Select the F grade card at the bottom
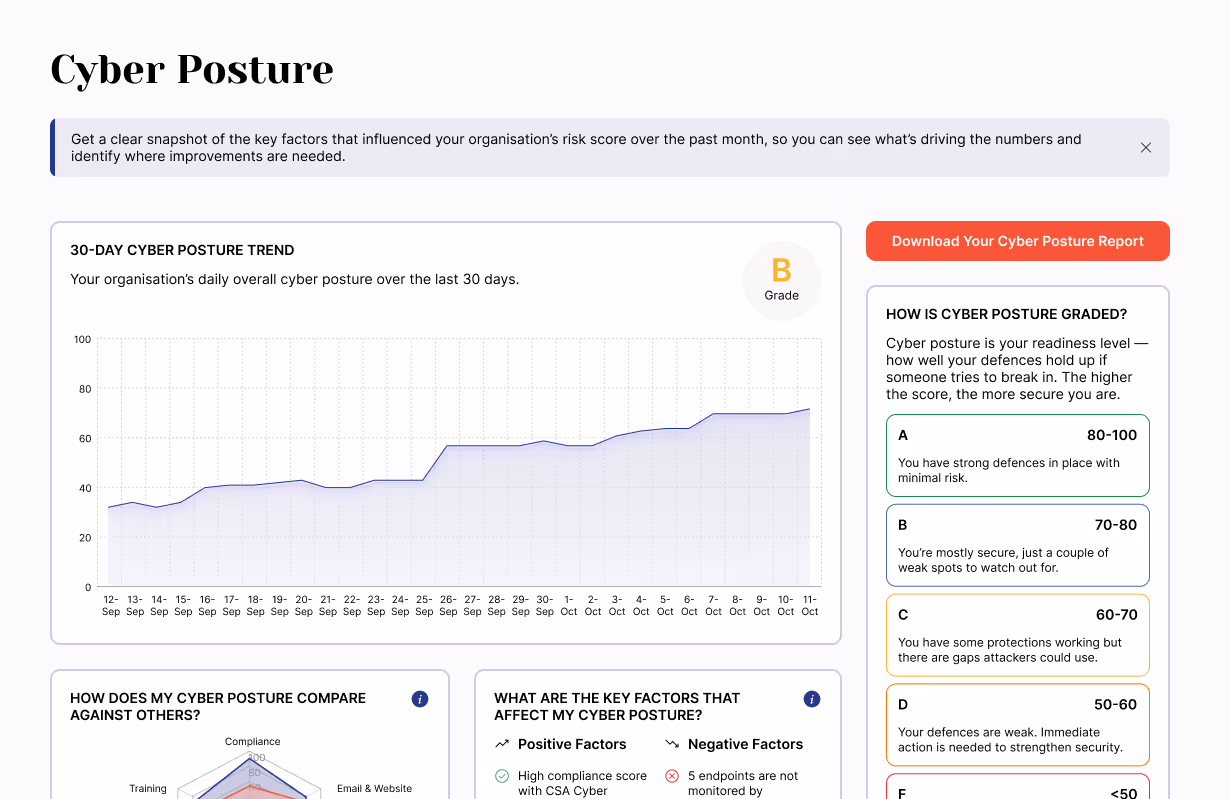Screen dimensions: 1230x799 [x=1017, y=790]
